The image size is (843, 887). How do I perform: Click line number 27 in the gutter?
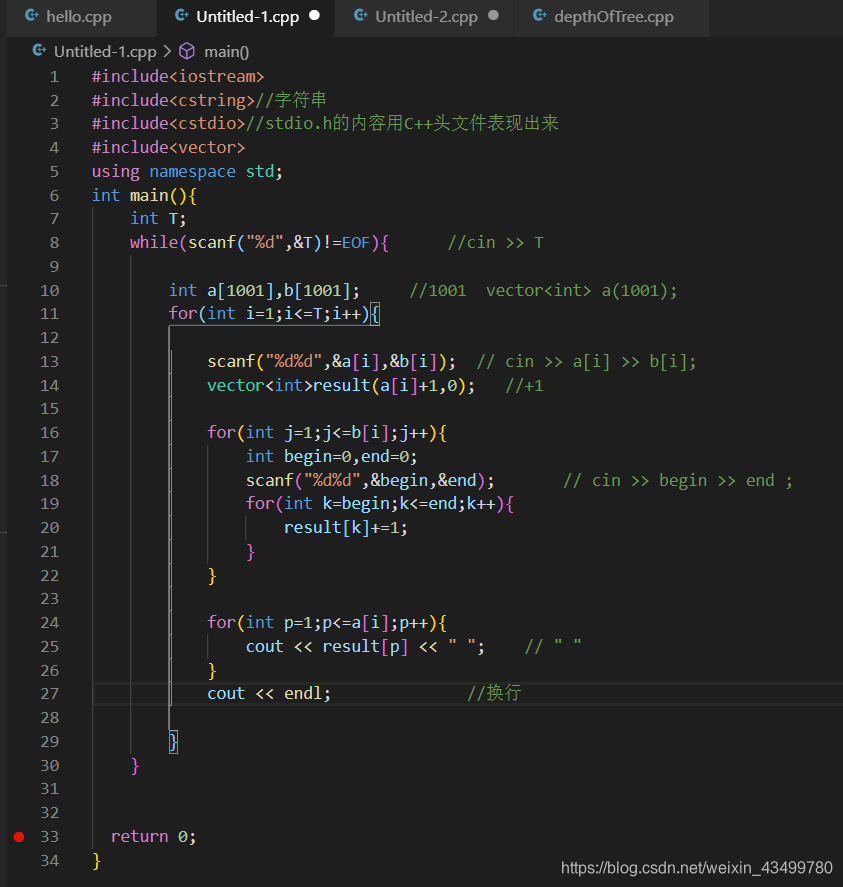49,694
